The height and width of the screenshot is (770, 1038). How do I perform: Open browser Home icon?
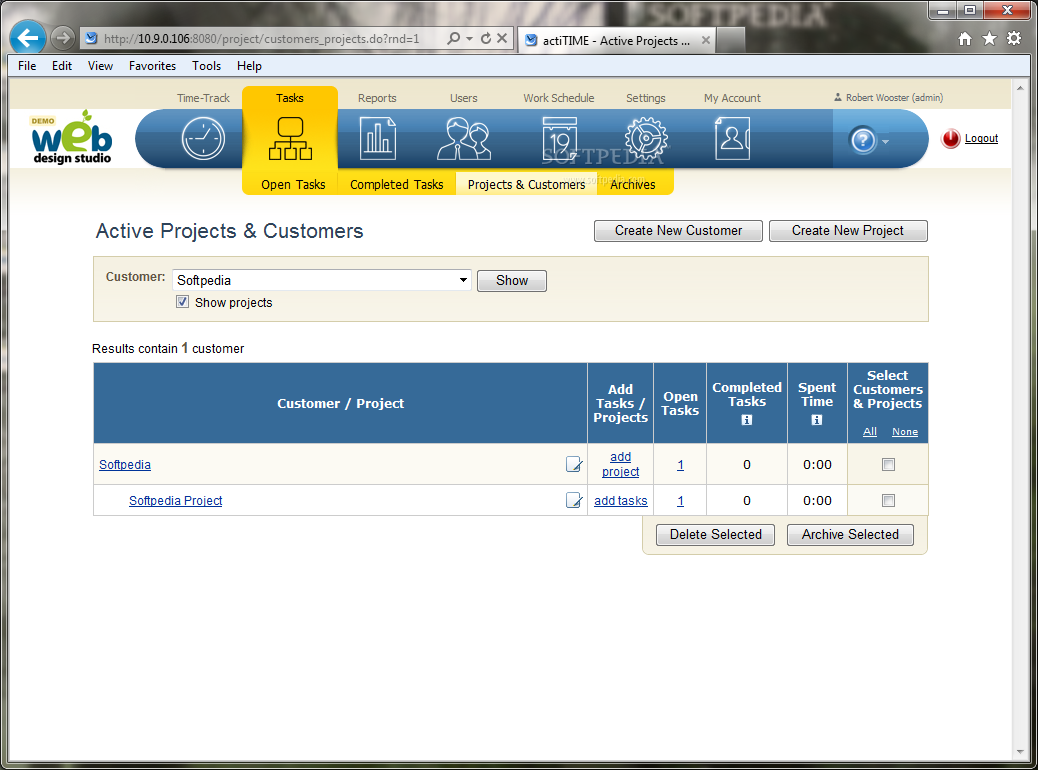point(965,38)
